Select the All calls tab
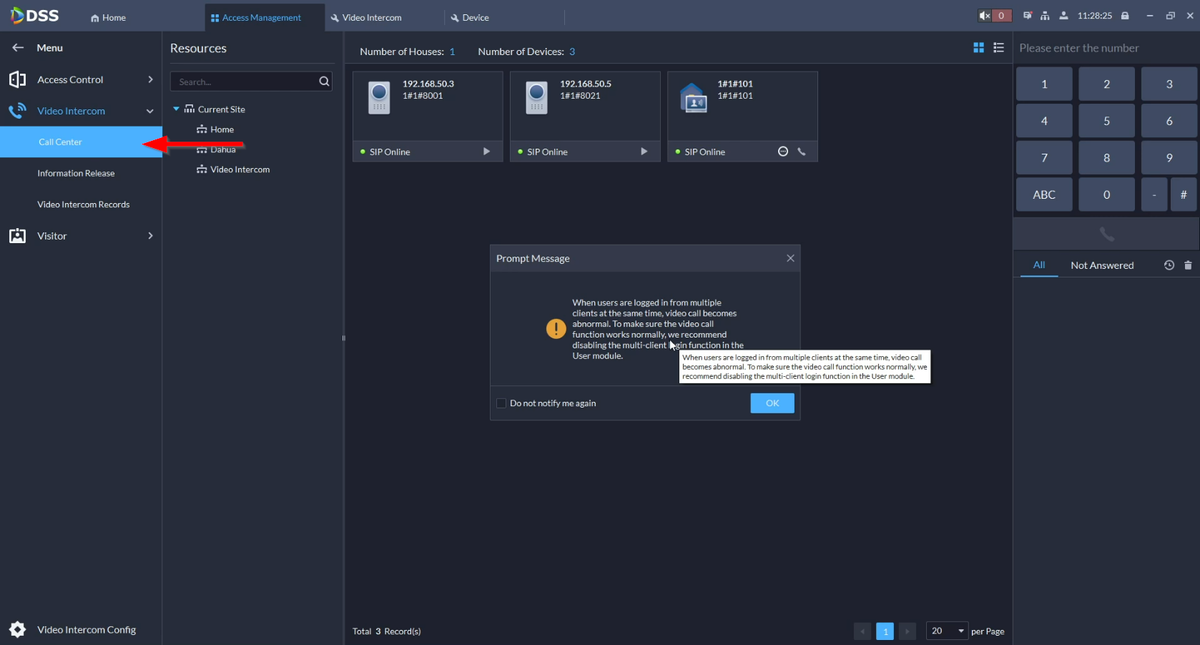The width and height of the screenshot is (1200, 645). [x=1039, y=265]
